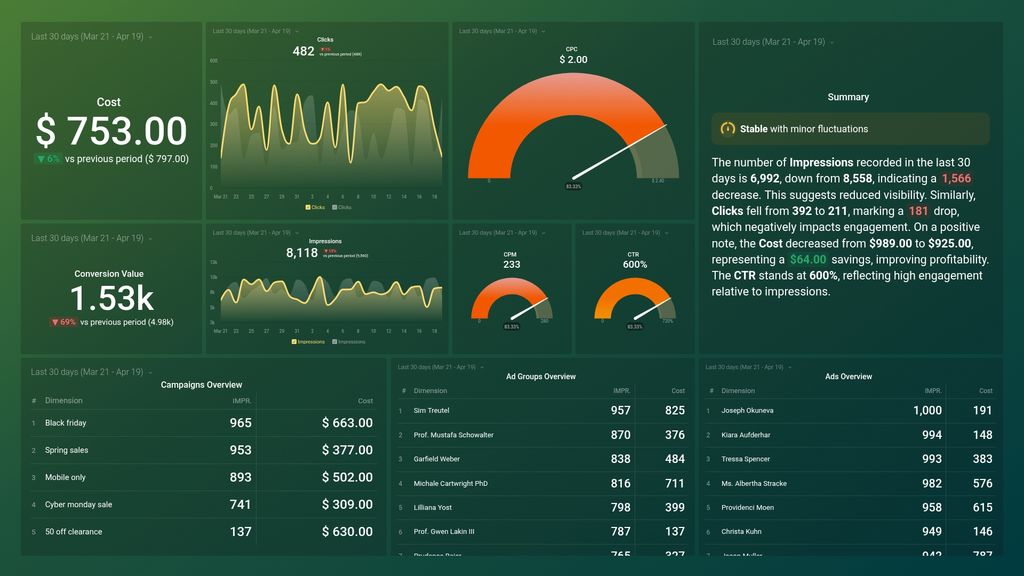Disable the previous-period Clicks legend checkbox

tap(334, 206)
